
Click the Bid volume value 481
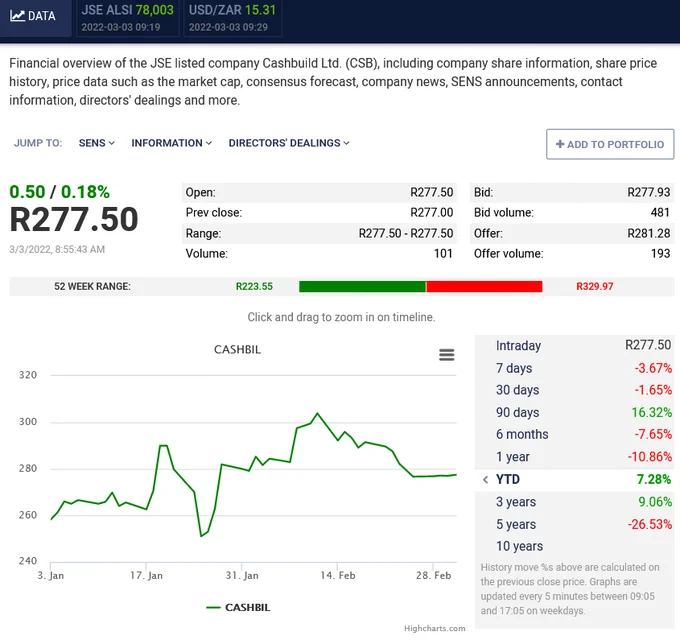click(660, 212)
